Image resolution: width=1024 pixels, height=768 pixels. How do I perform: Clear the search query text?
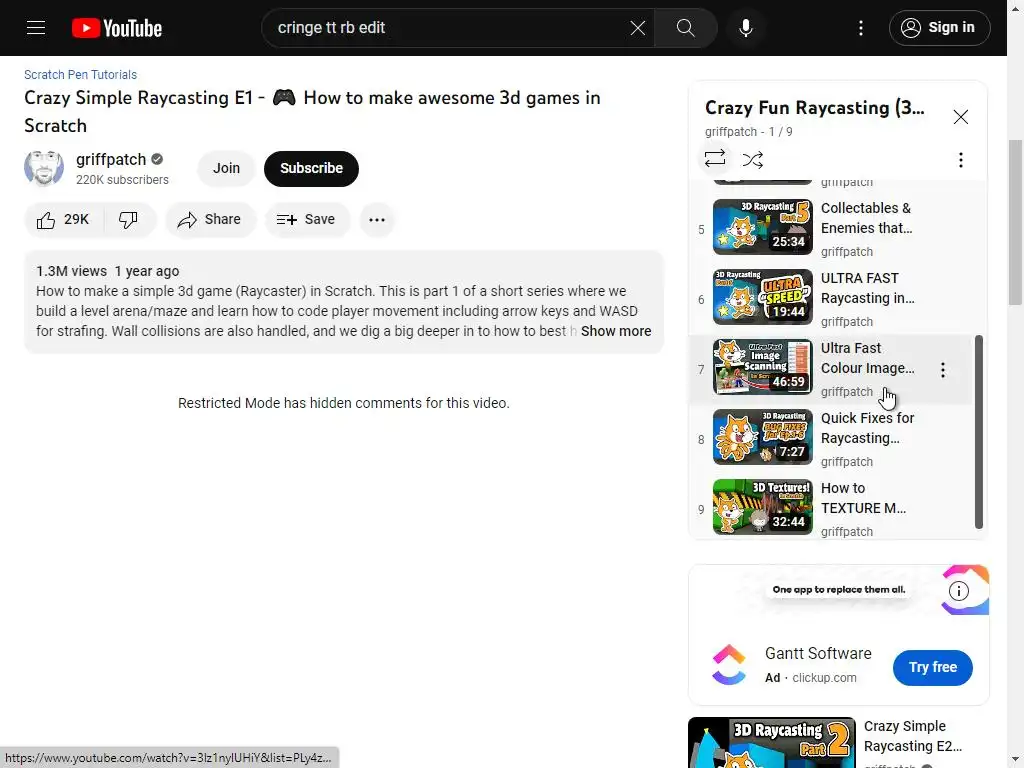[637, 28]
